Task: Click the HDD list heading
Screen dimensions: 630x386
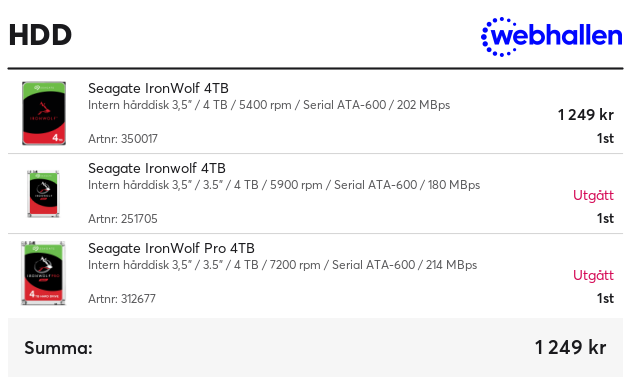Action: tap(40, 35)
